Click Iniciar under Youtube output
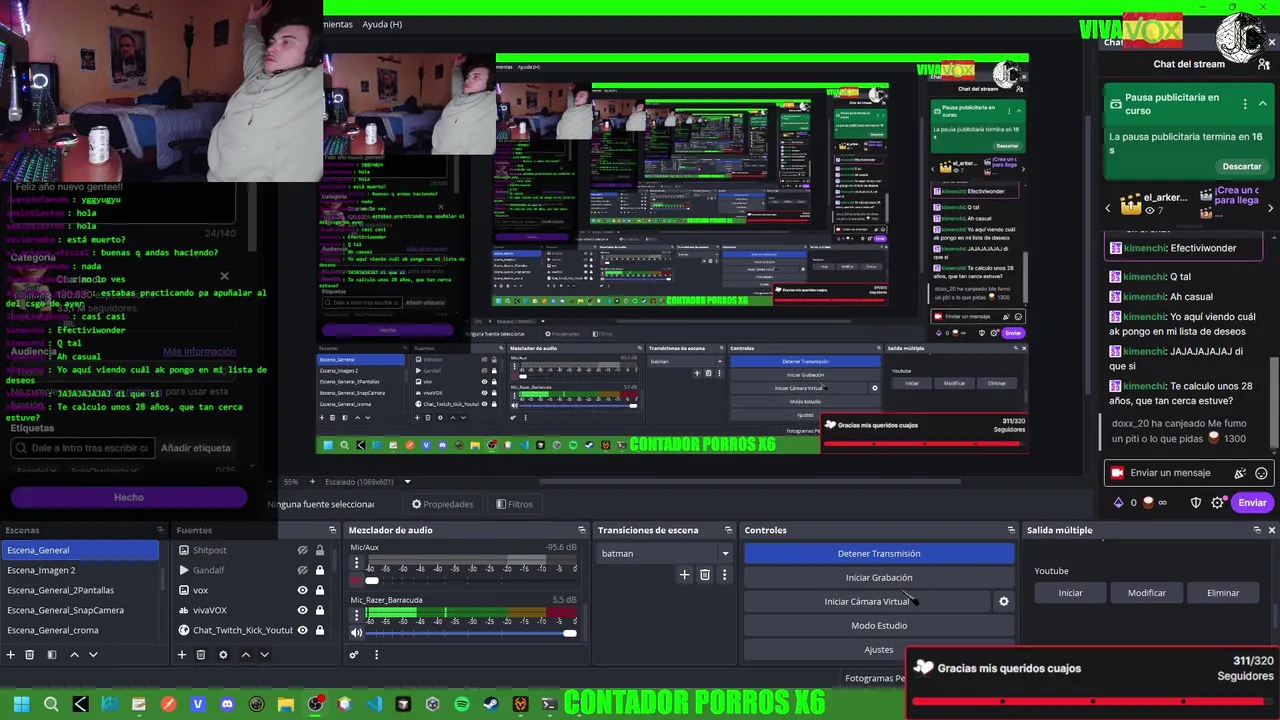 tap(1070, 593)
